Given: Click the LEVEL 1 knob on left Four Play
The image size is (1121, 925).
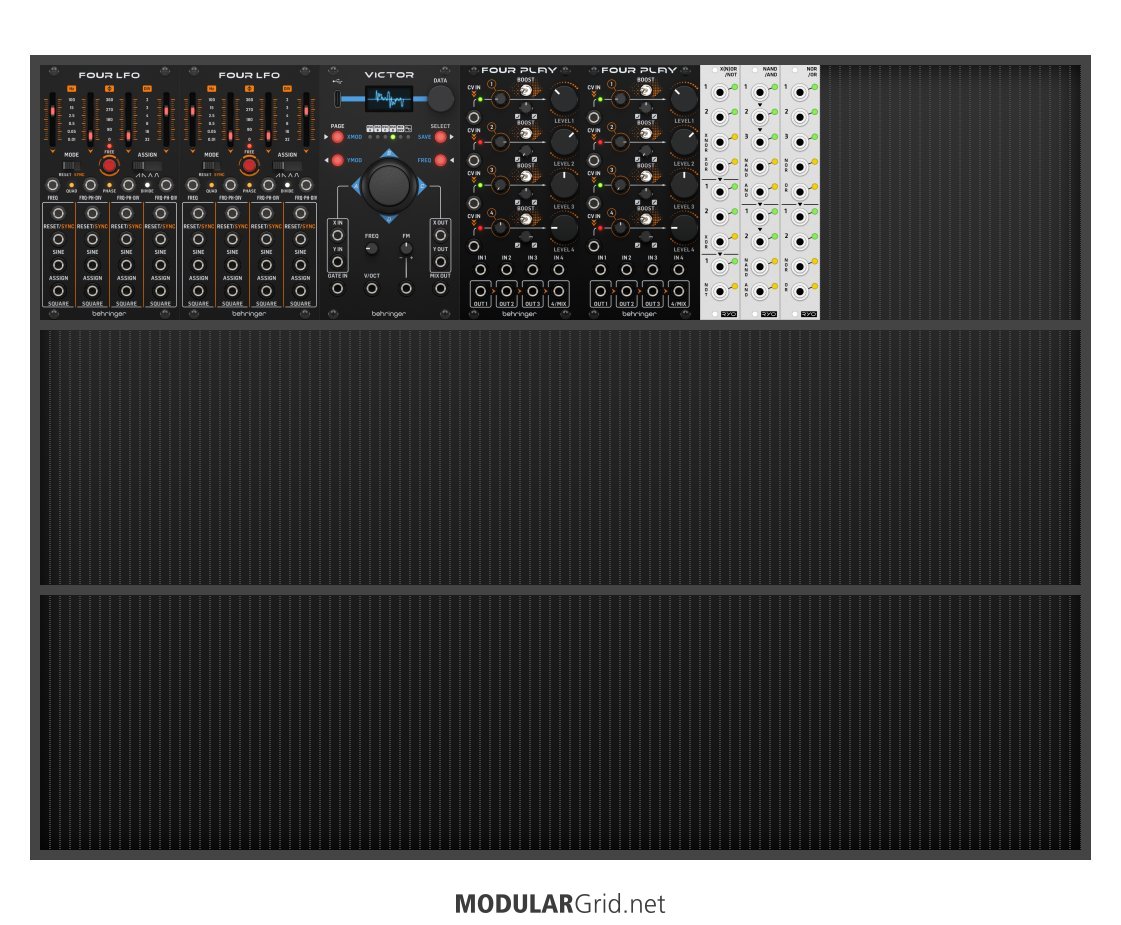Looking at the screenshot, I should click(564, 98).
